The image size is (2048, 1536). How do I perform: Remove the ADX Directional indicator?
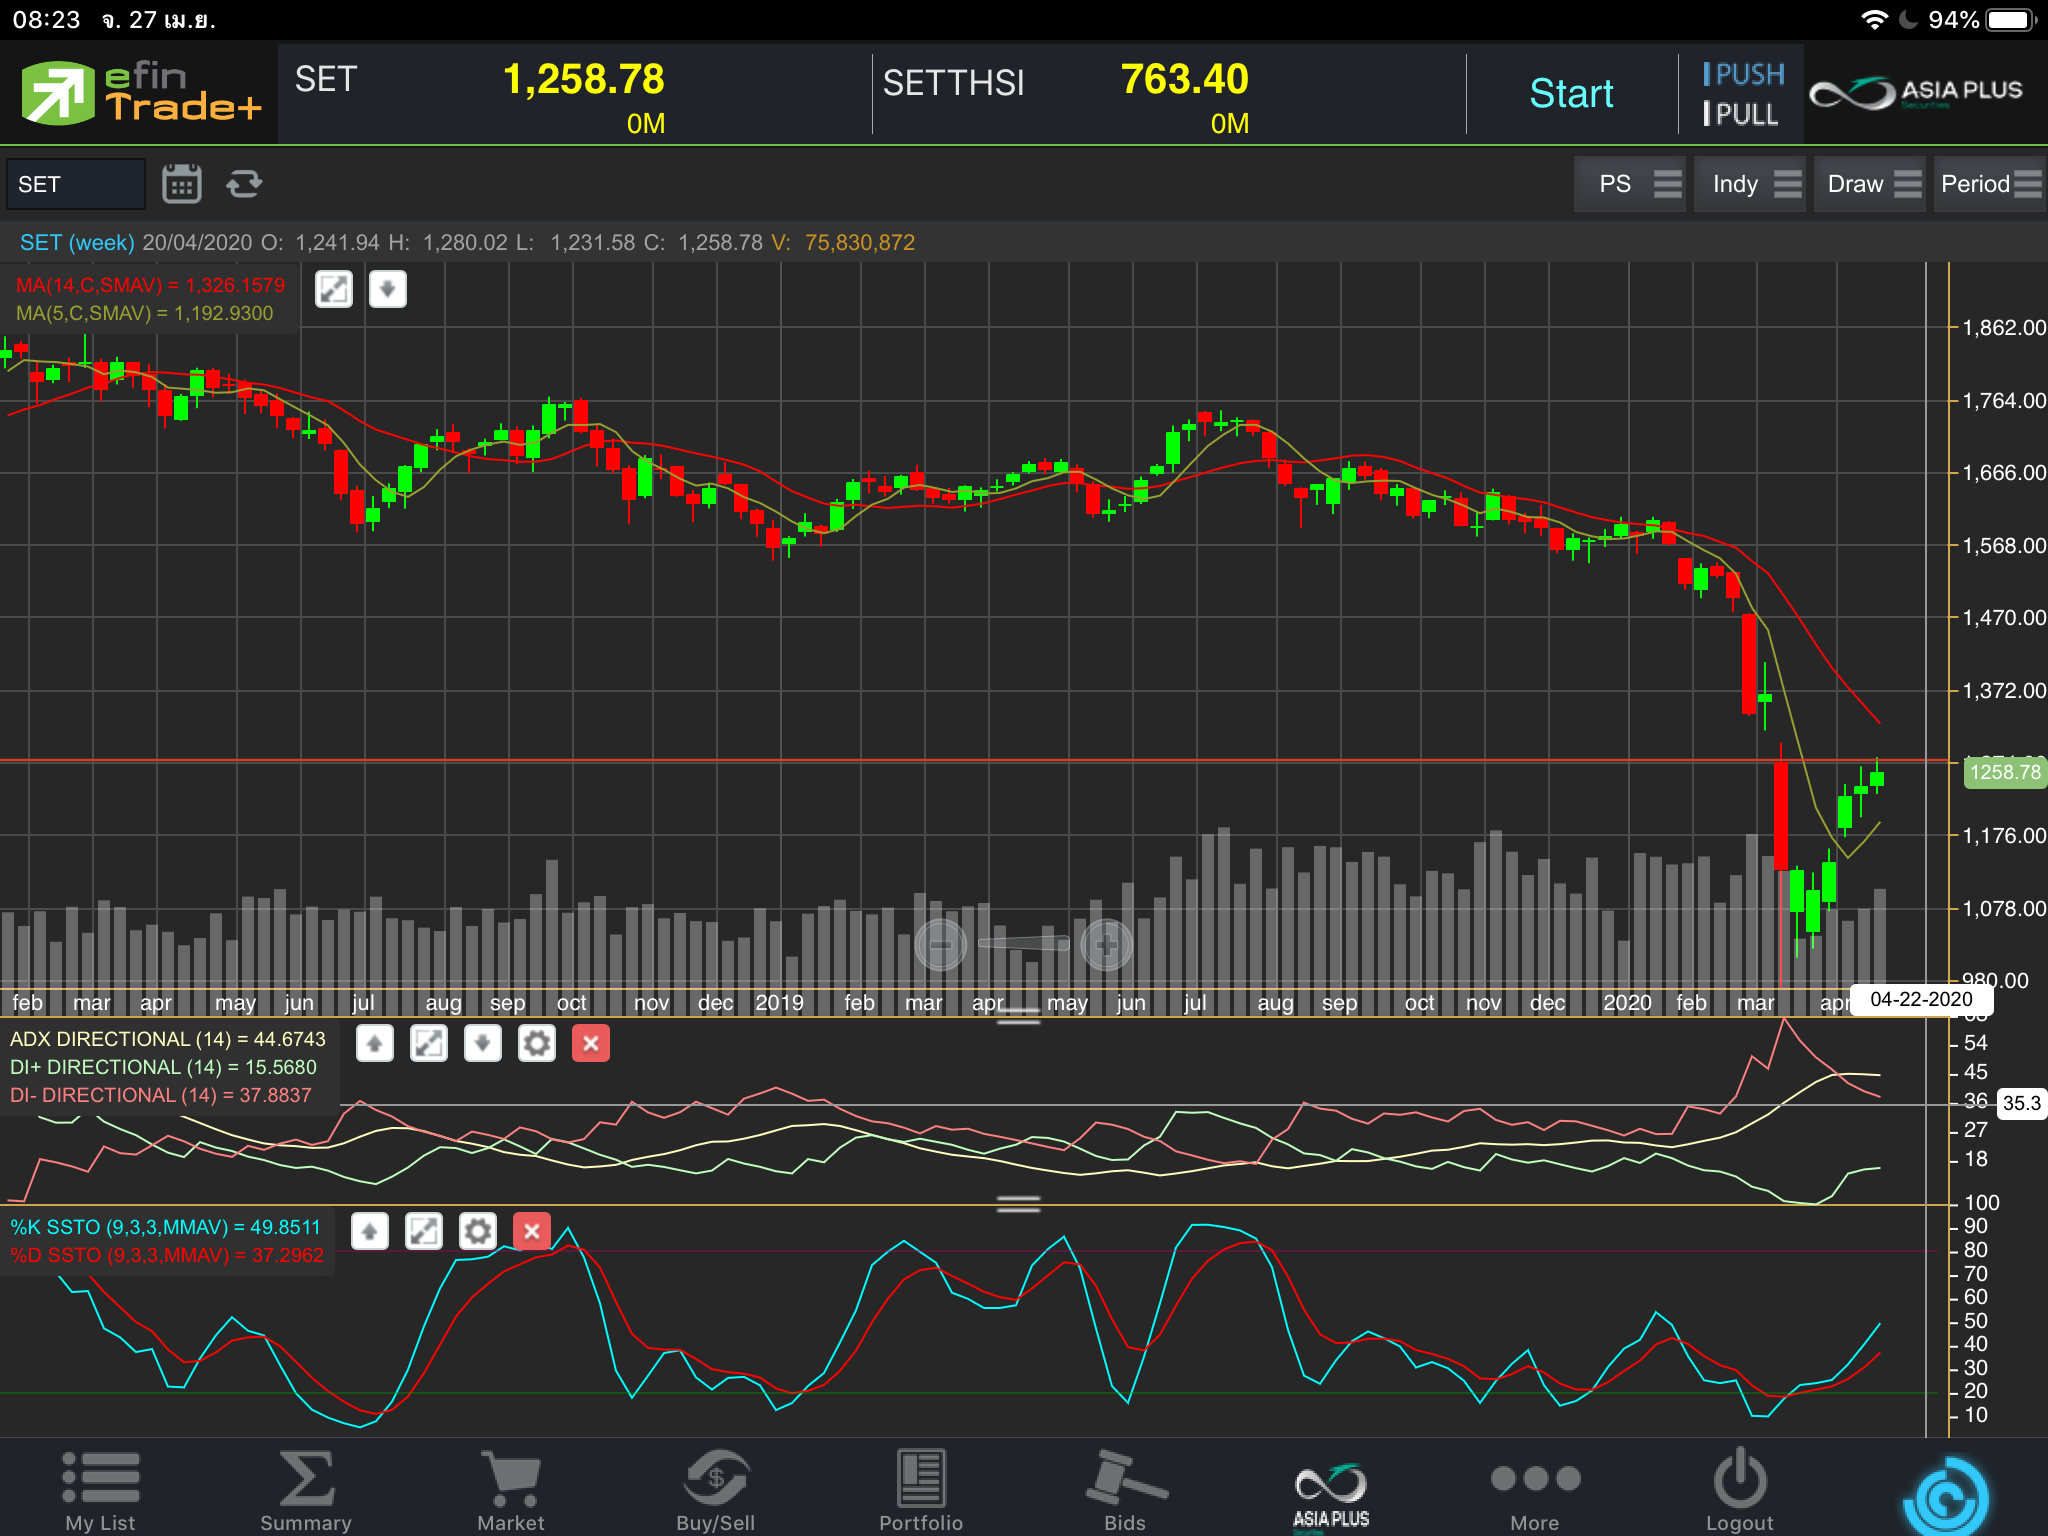click(591, 1044)
